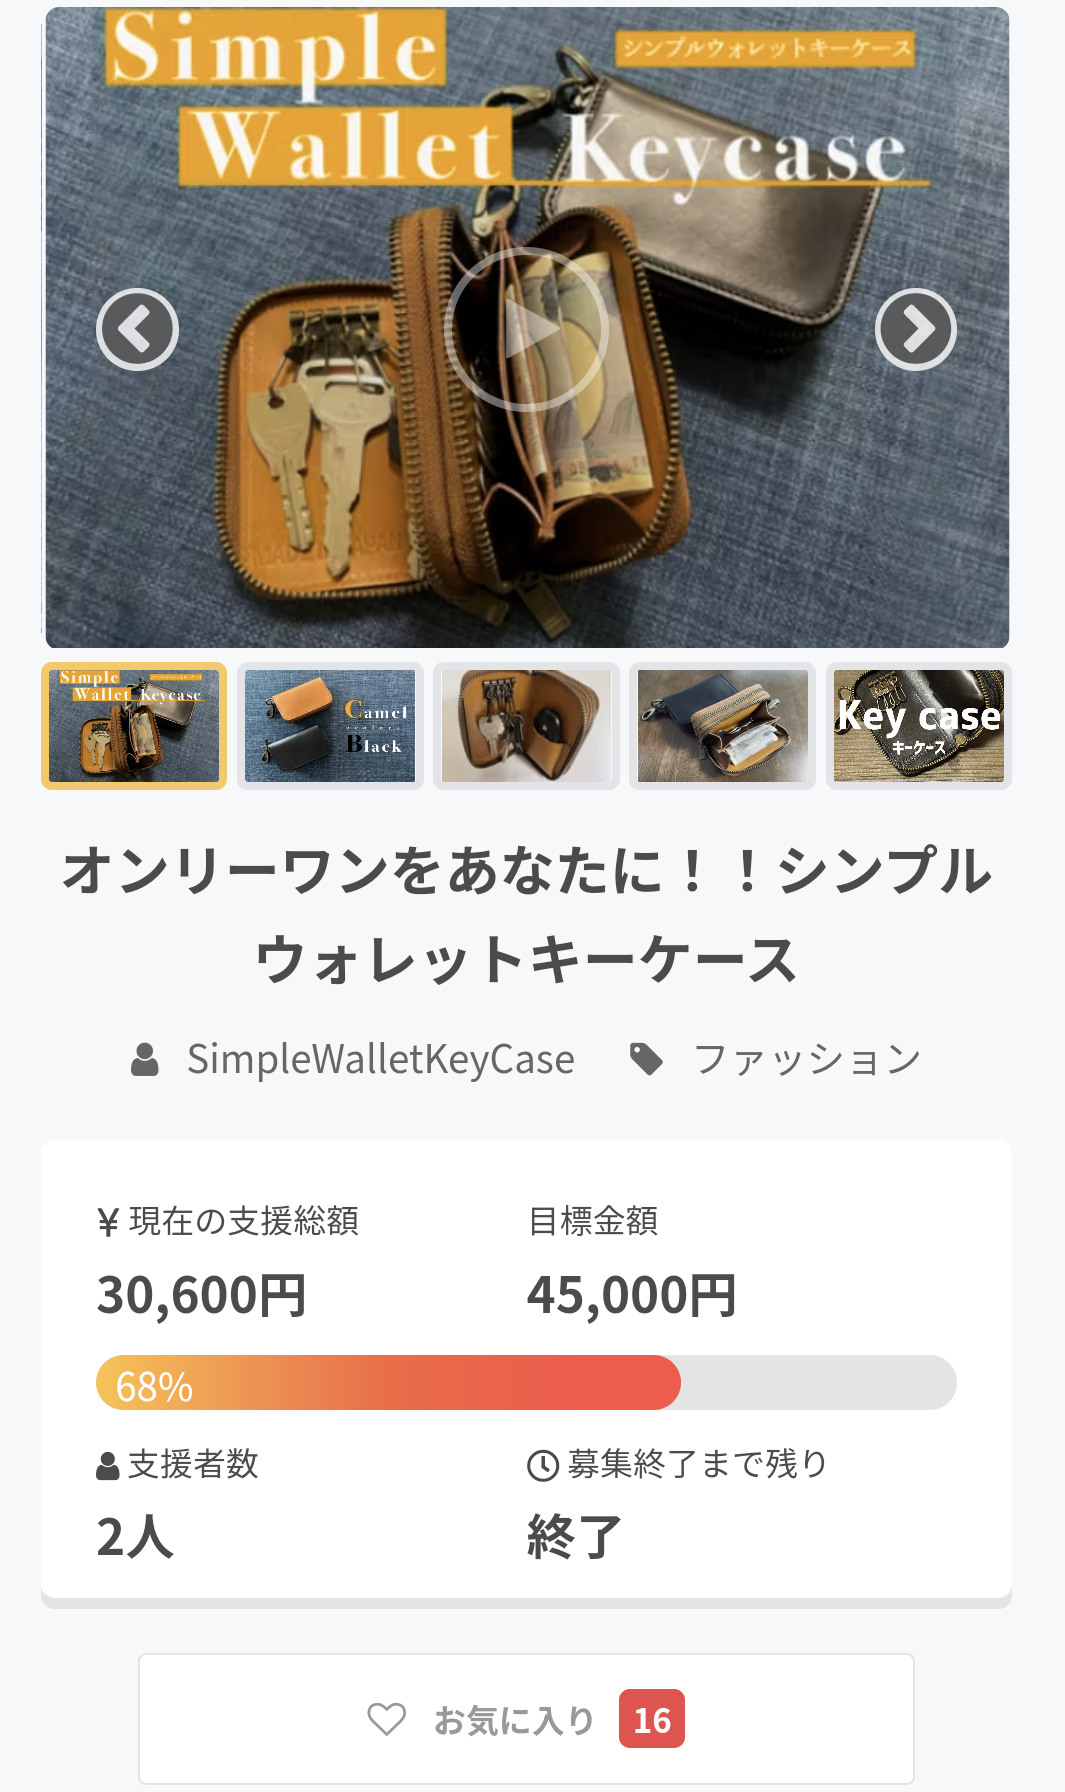Open the ファッション category link
The width and height of the screenshot is (1065, 1792).
(x=807, y=1059)
